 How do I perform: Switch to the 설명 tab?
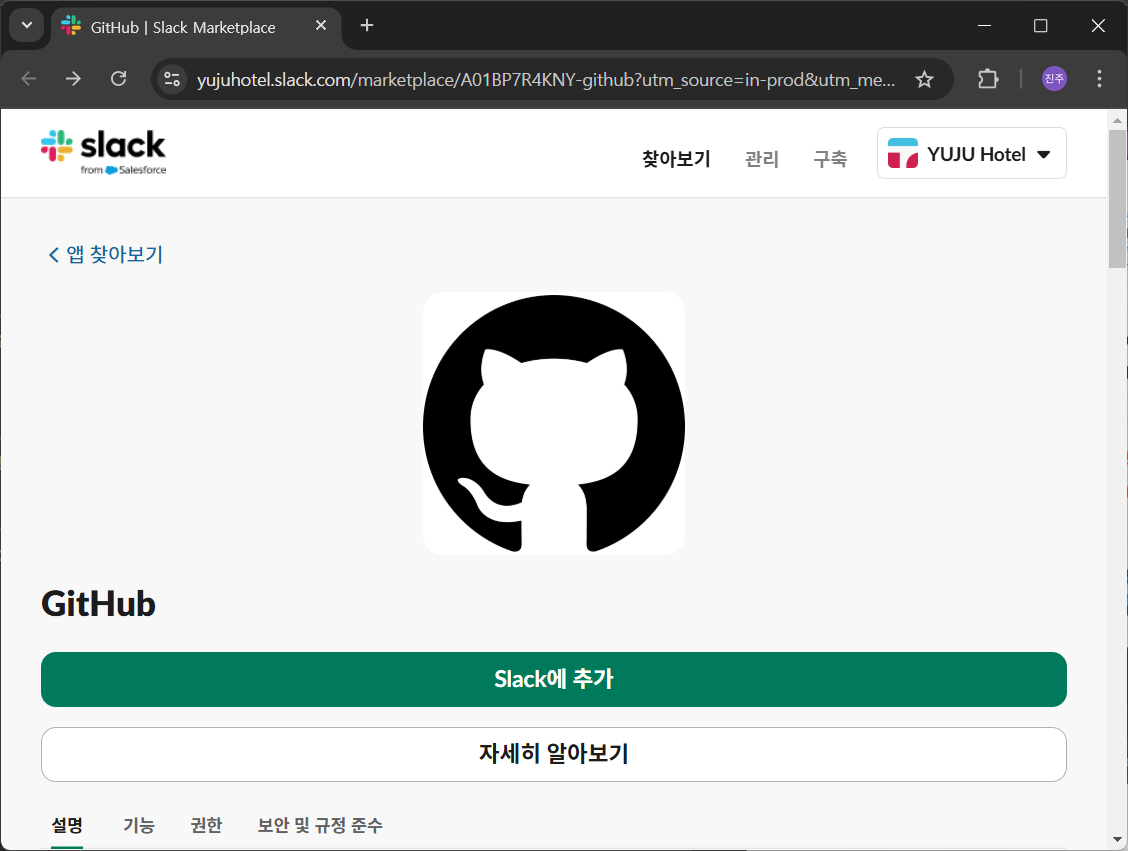click(x=67, y=825)
